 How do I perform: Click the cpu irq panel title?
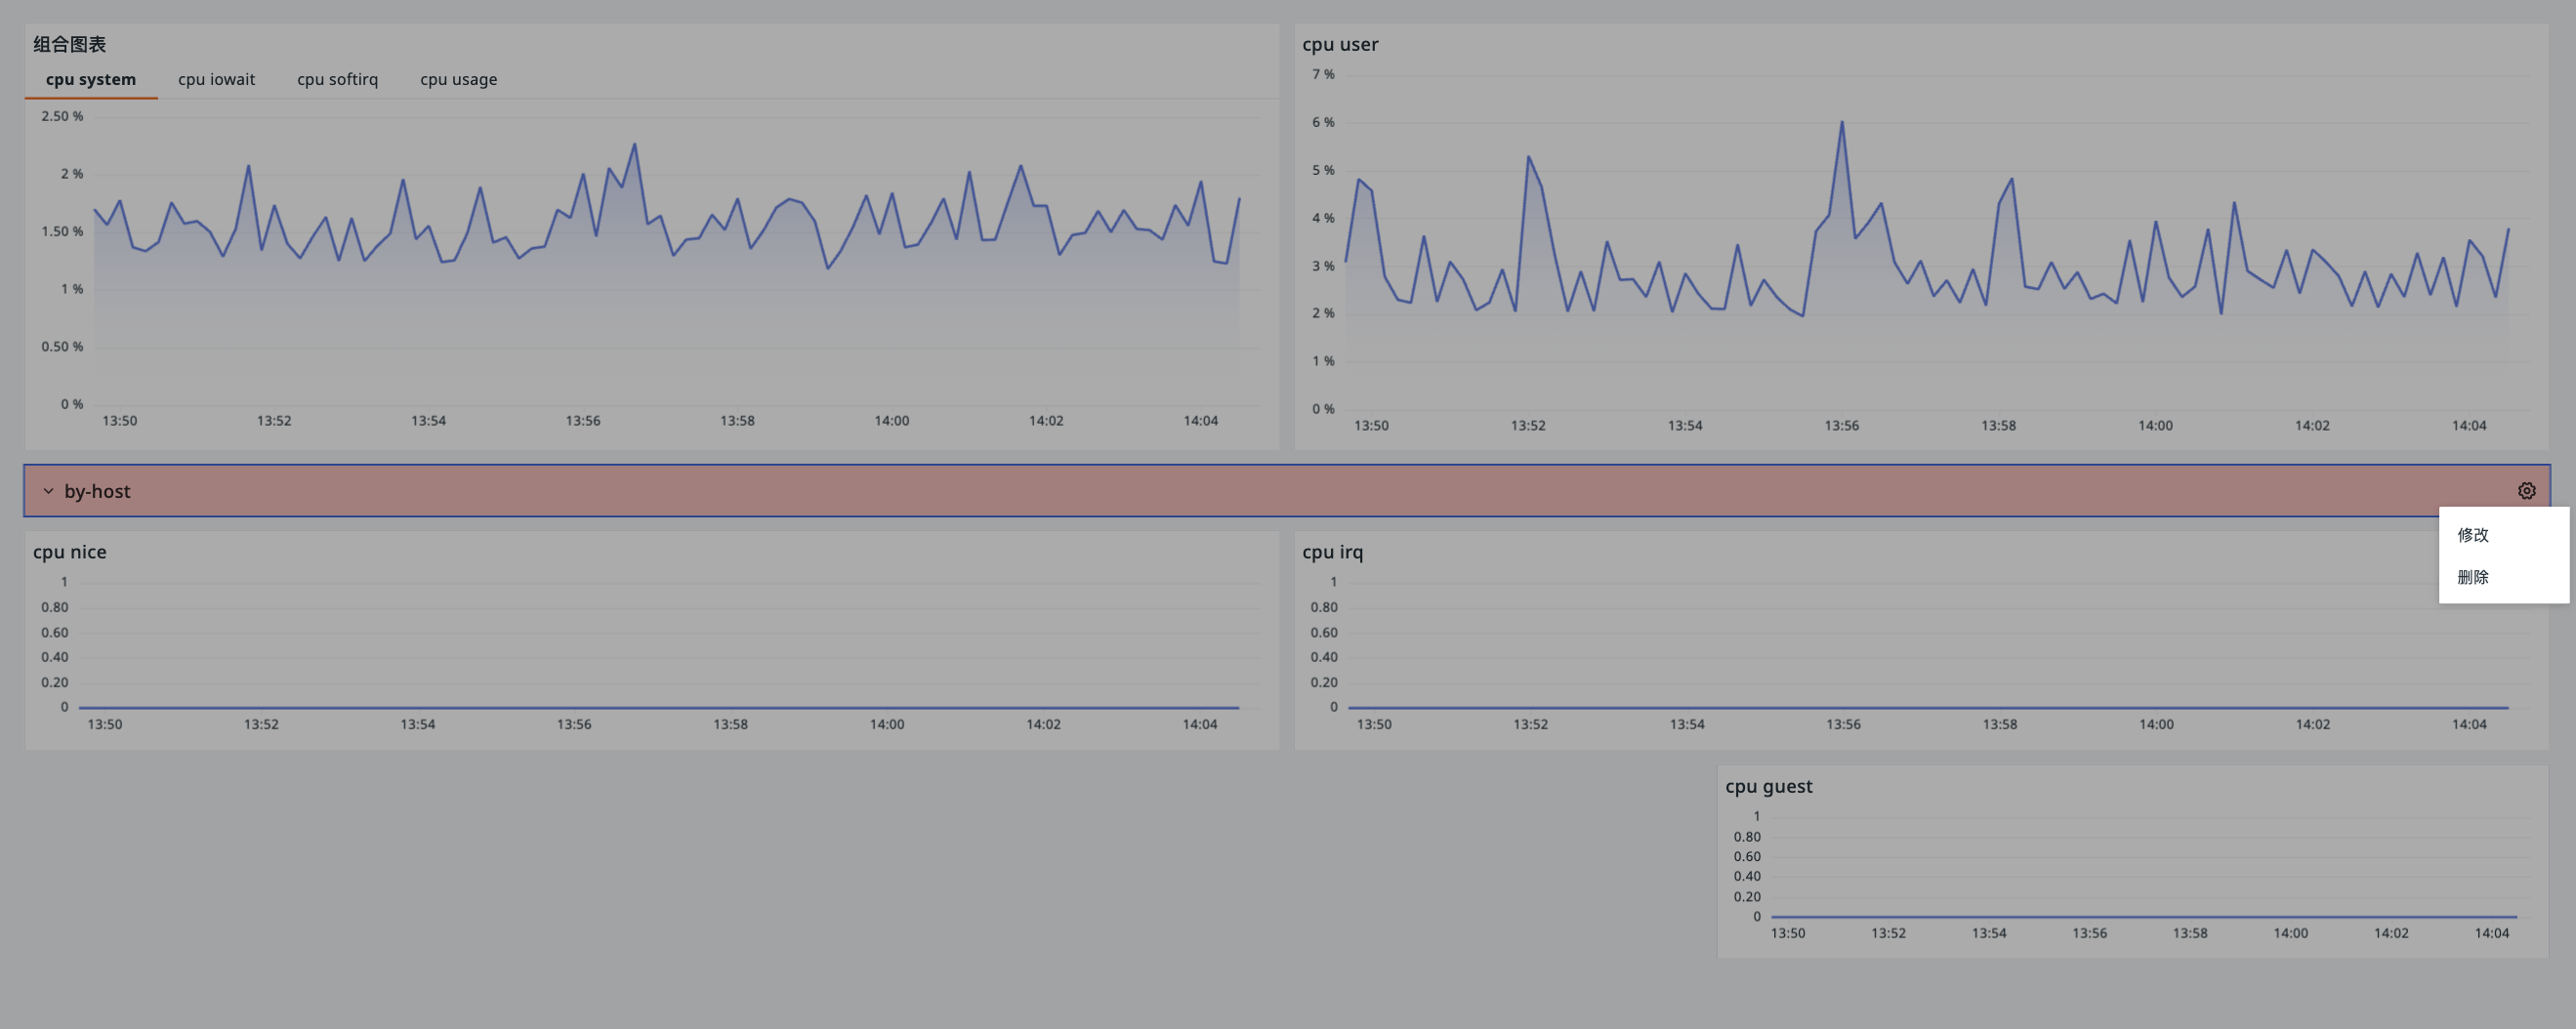[1332, 552]
